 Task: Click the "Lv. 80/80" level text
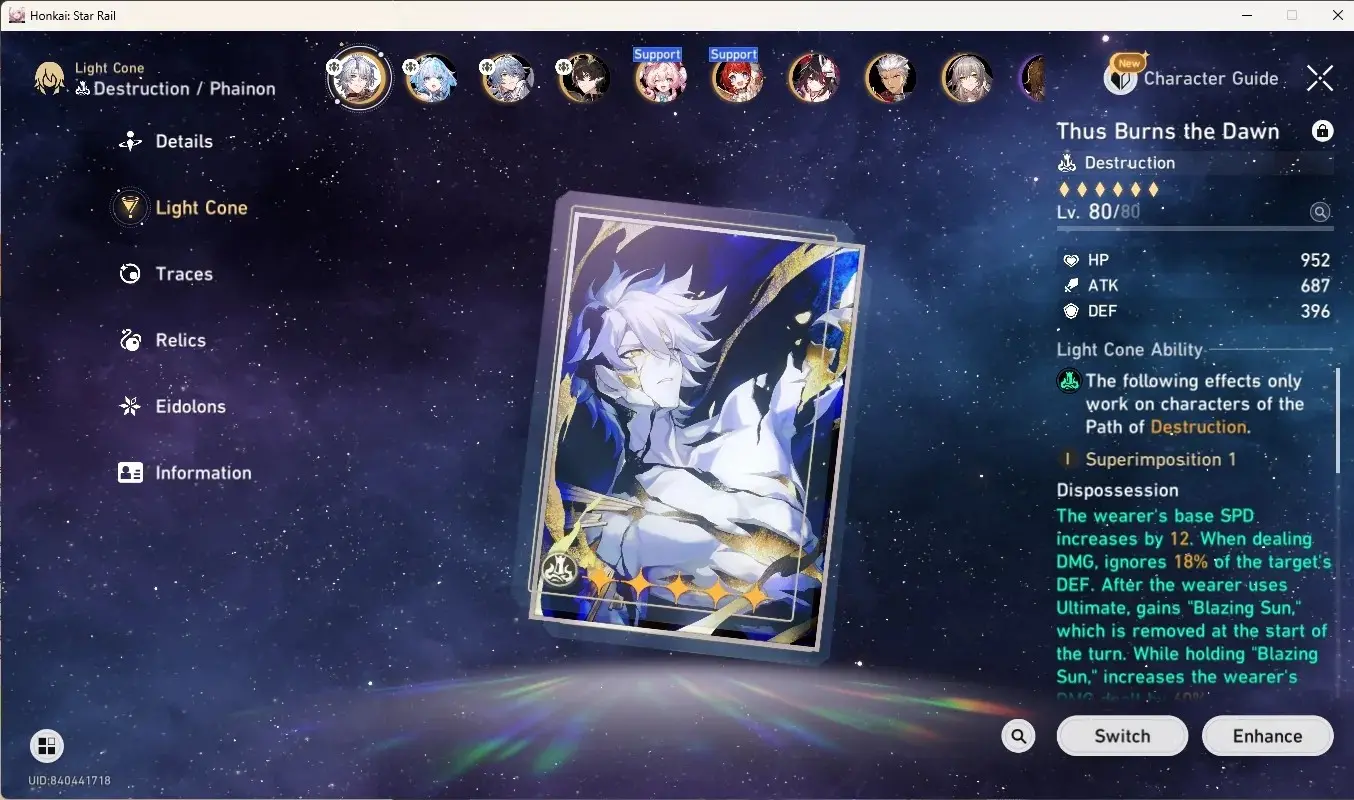[1098, 212]
